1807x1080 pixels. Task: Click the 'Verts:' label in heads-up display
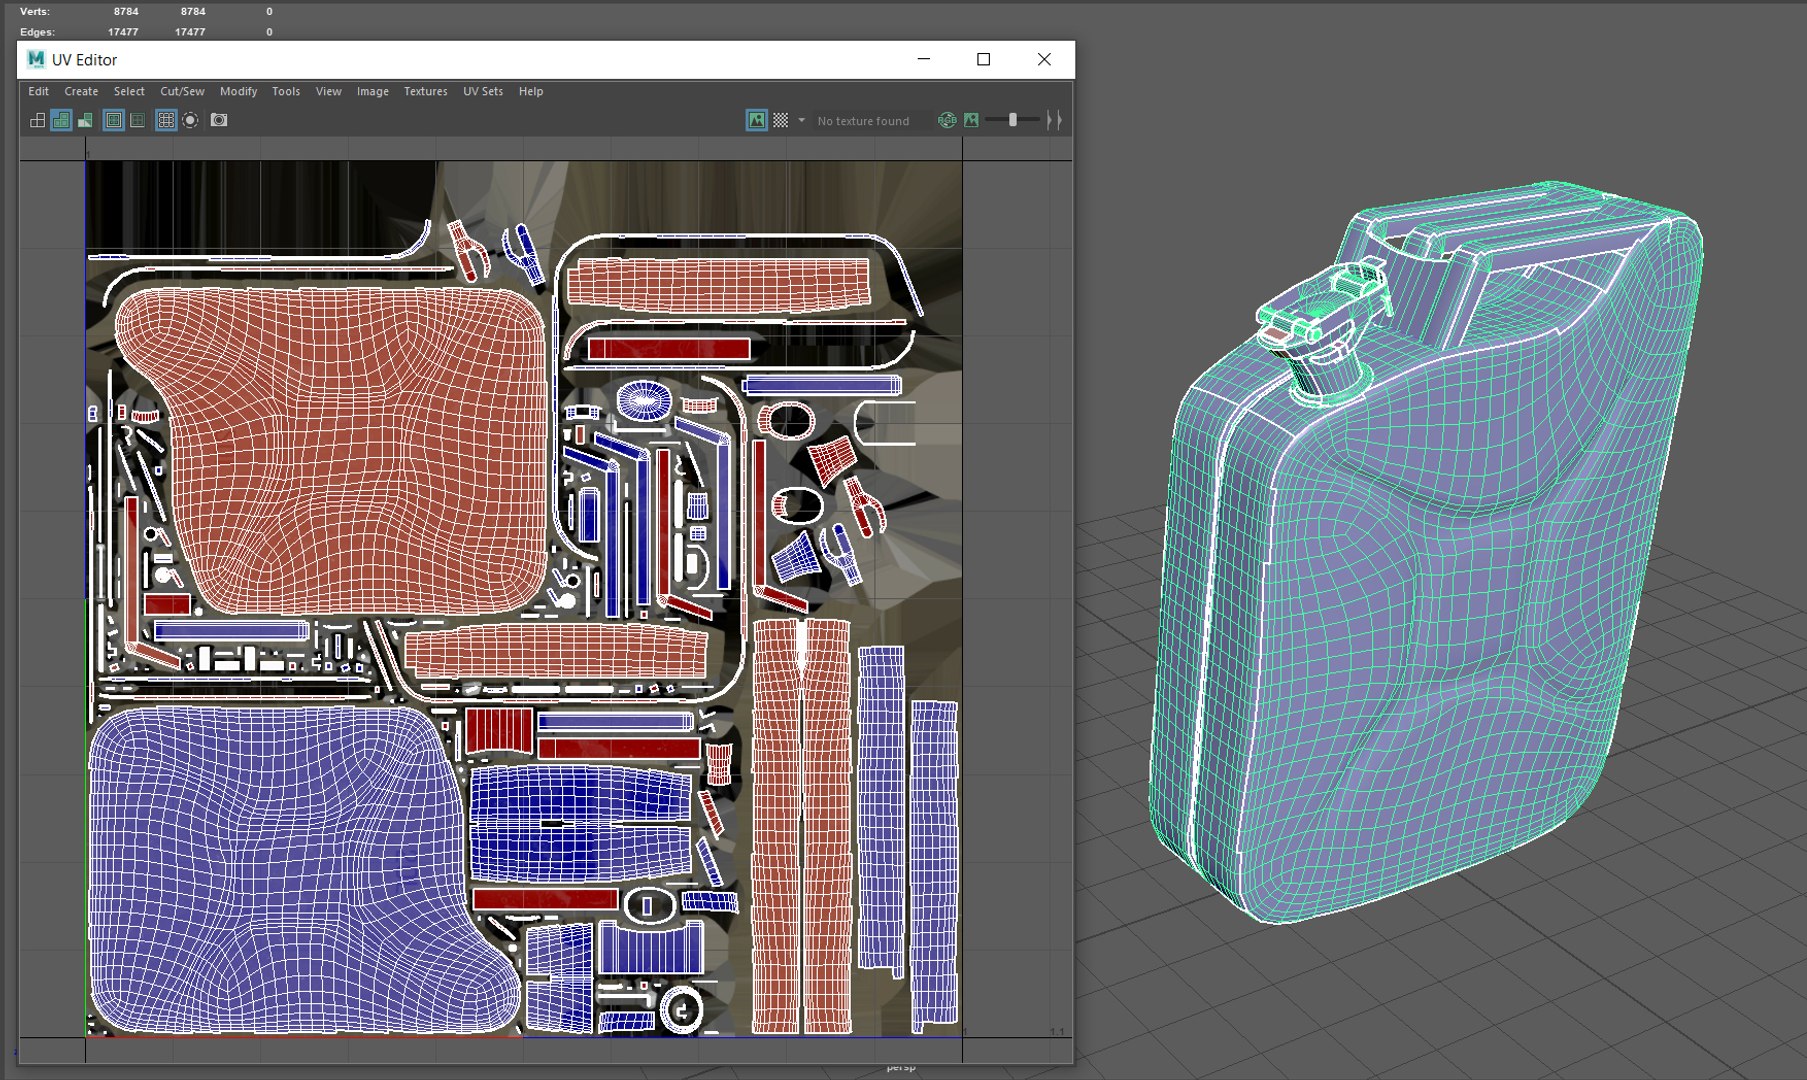click(x=34, y=11)
